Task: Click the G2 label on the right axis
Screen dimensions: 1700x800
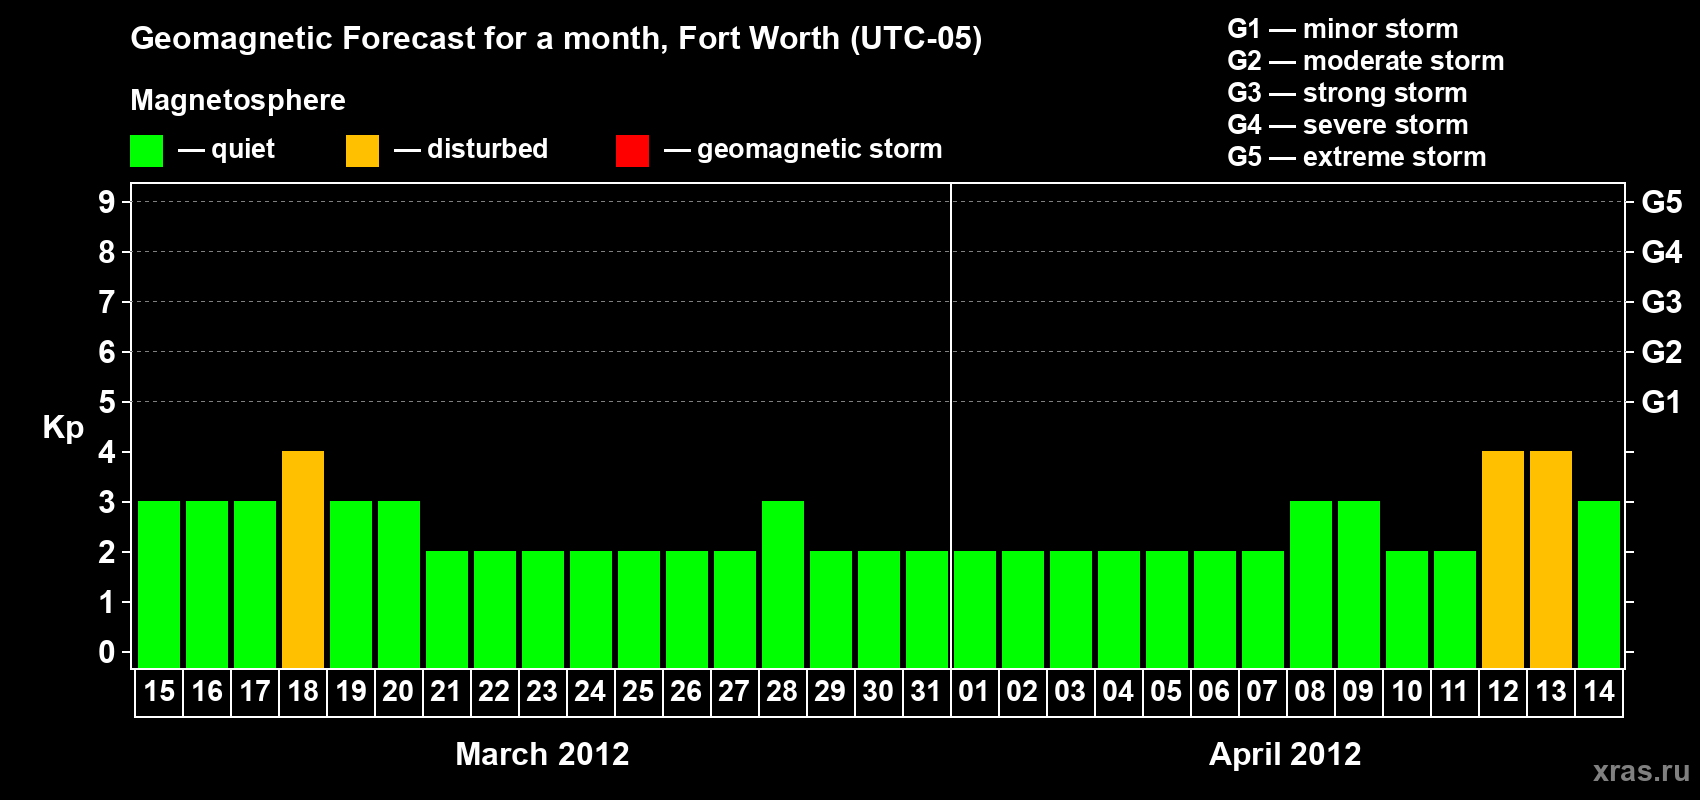Action: (1662, 352)
